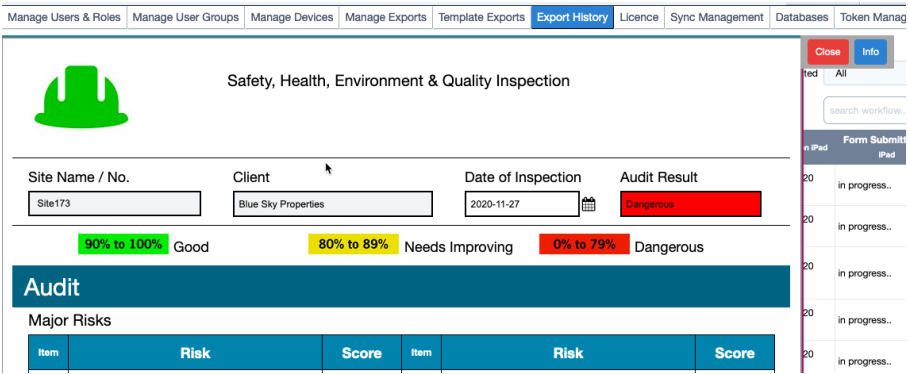
Task: Switch to the Databases tab
Action: pyautogui.click(x=802, y=17)
